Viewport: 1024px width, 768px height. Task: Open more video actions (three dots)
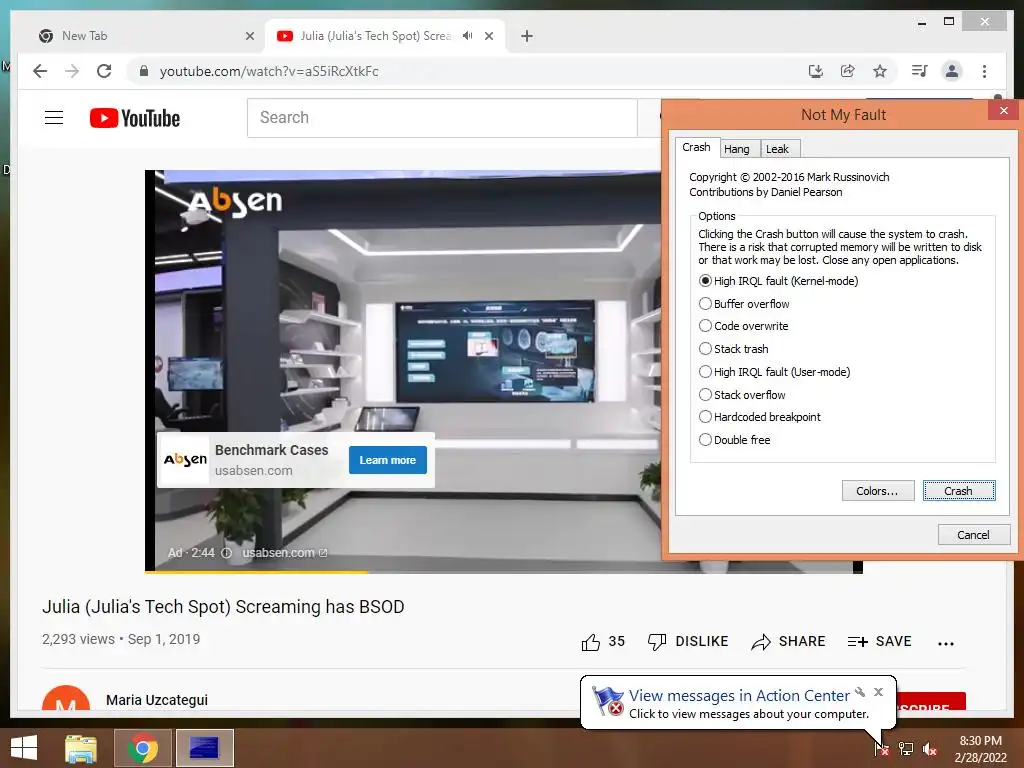point(946,643)
